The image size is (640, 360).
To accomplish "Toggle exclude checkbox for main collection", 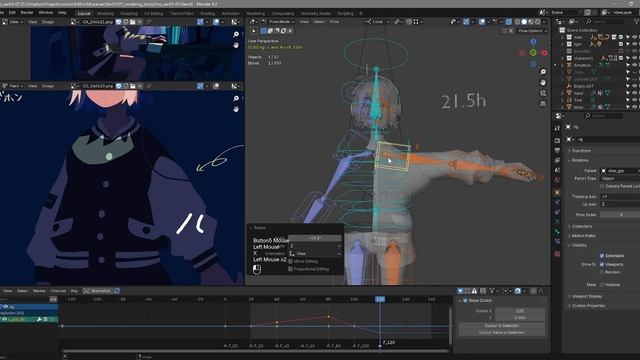I will pyautogui.click(x=621, y=37).
